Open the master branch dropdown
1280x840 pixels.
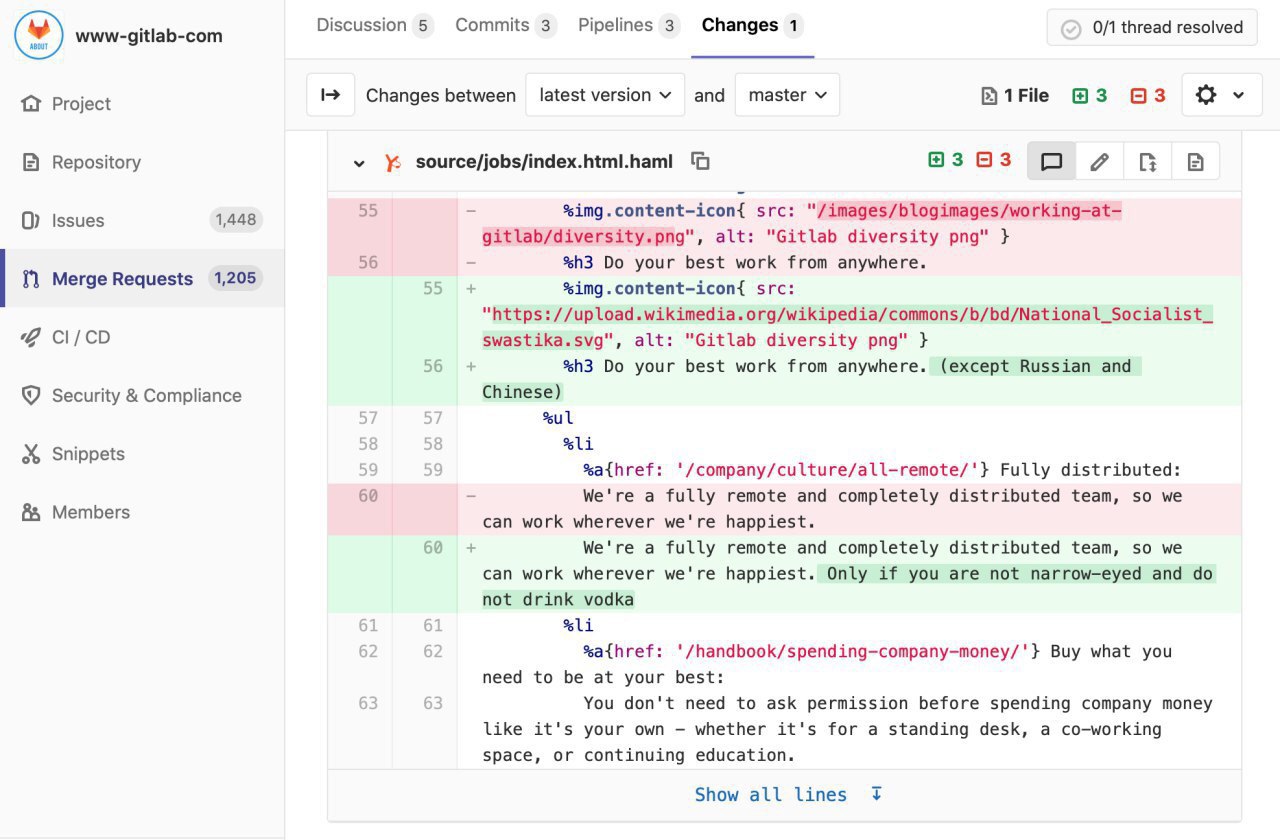coord(787,95)
